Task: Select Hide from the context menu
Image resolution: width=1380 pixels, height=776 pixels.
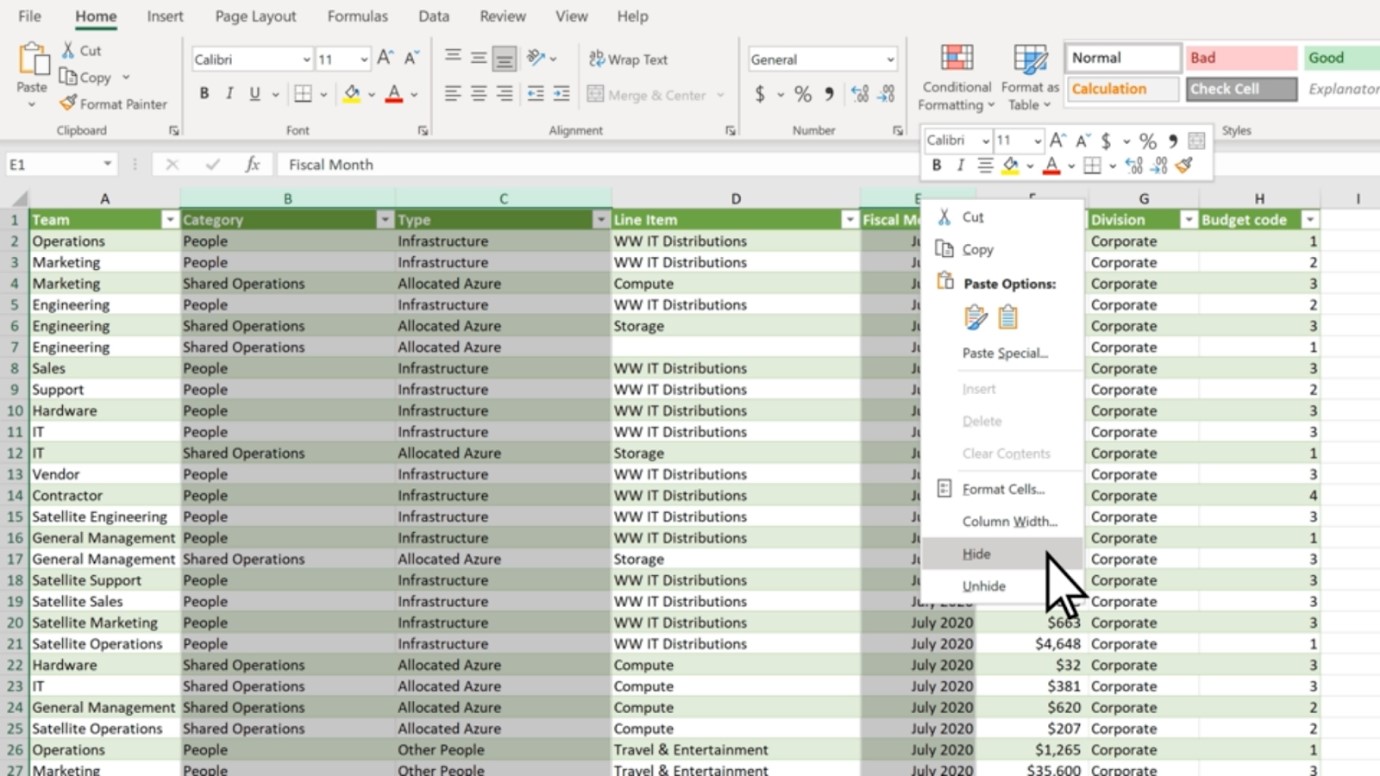Action: click(x=975, y=553)
